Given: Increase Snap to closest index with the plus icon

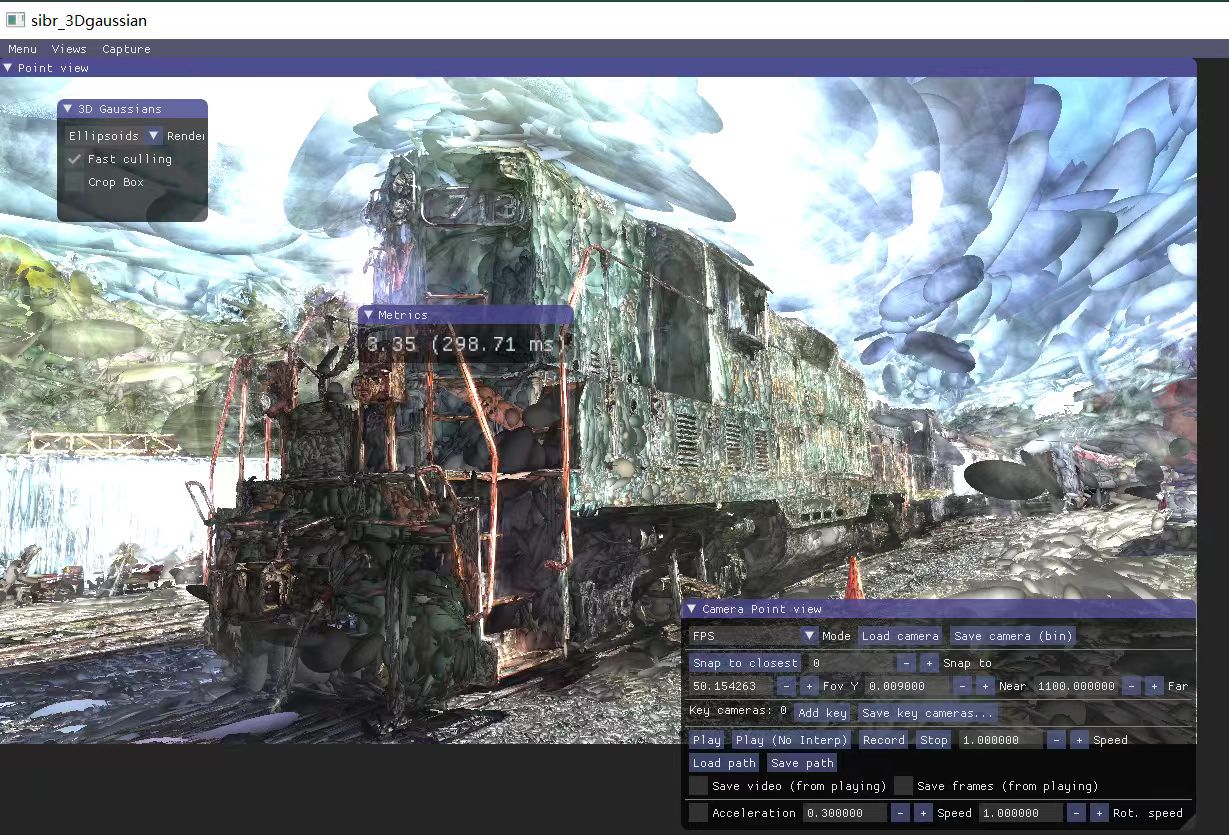Looking at the screenshot, I should [928, 662].
